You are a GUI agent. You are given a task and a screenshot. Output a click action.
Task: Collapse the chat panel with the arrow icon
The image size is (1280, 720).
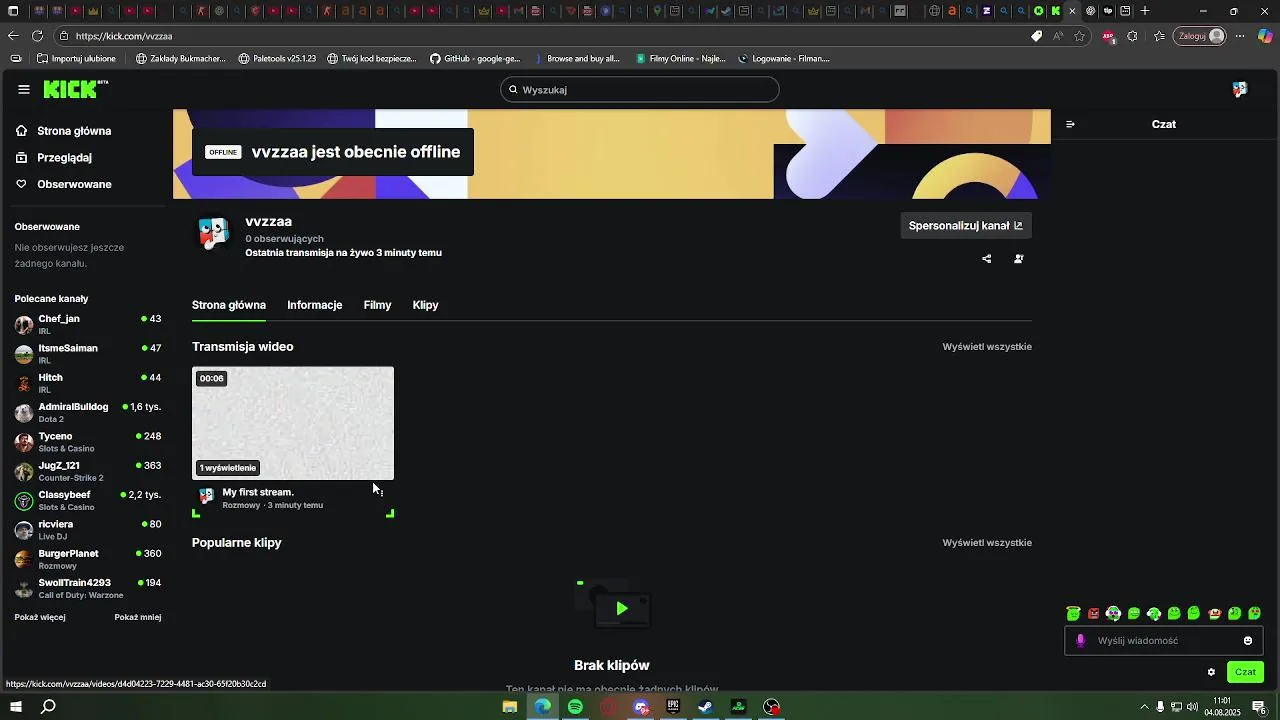click(1070, 124)
